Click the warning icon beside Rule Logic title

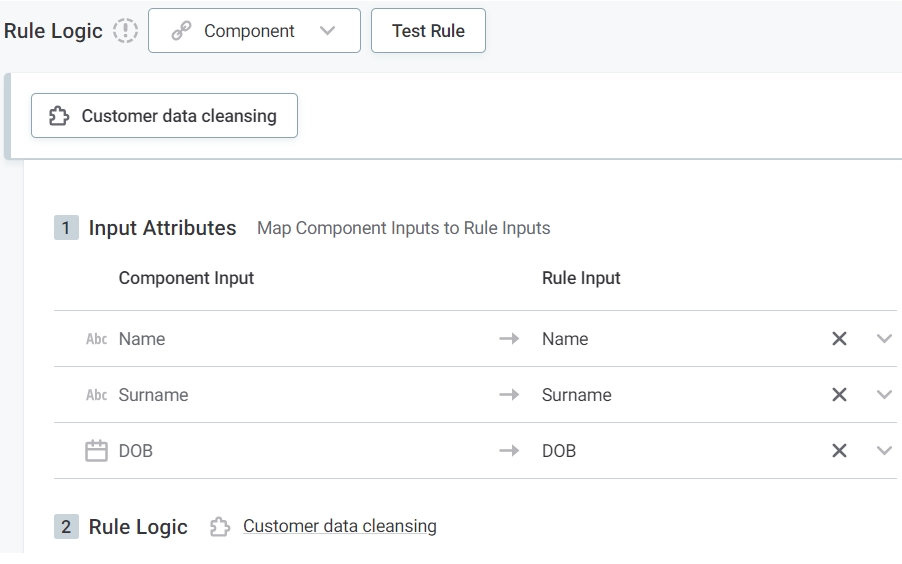[125, 31]
